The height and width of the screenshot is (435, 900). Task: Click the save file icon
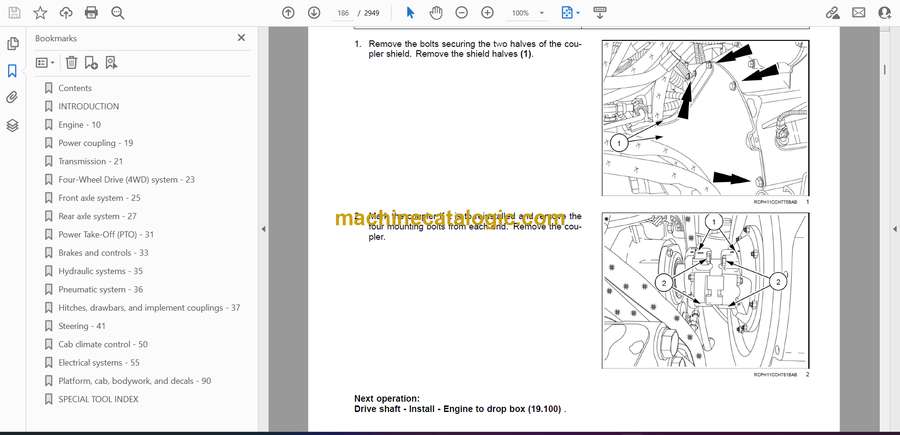pos(13,13)
